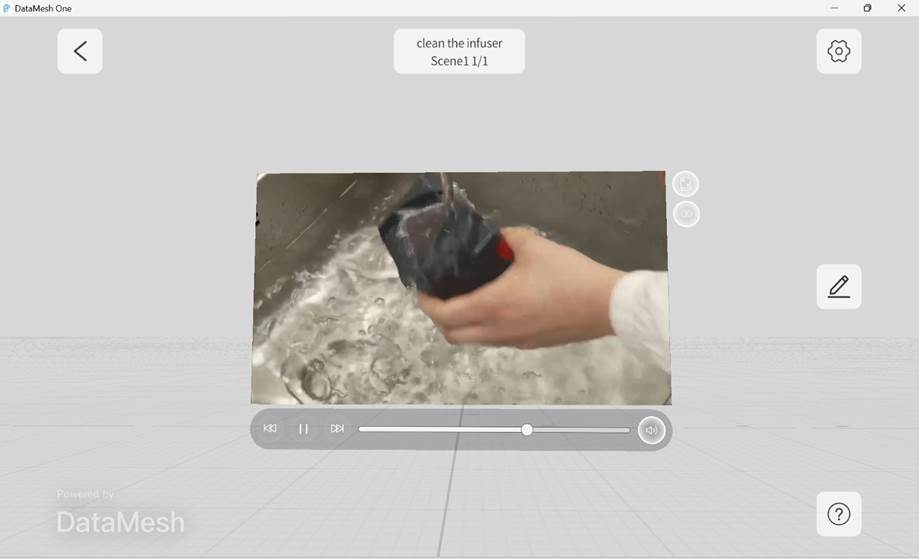Click the pencil edit button
The height and width of the screenshot is (559, 919).
click(838, 287)
